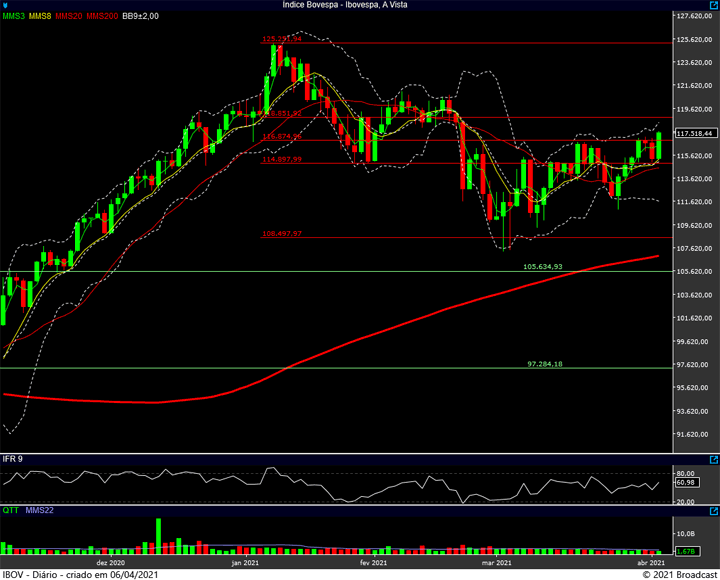Click the jan 2021 date axis label
This screenshot has width=720, height=580.
246,563
